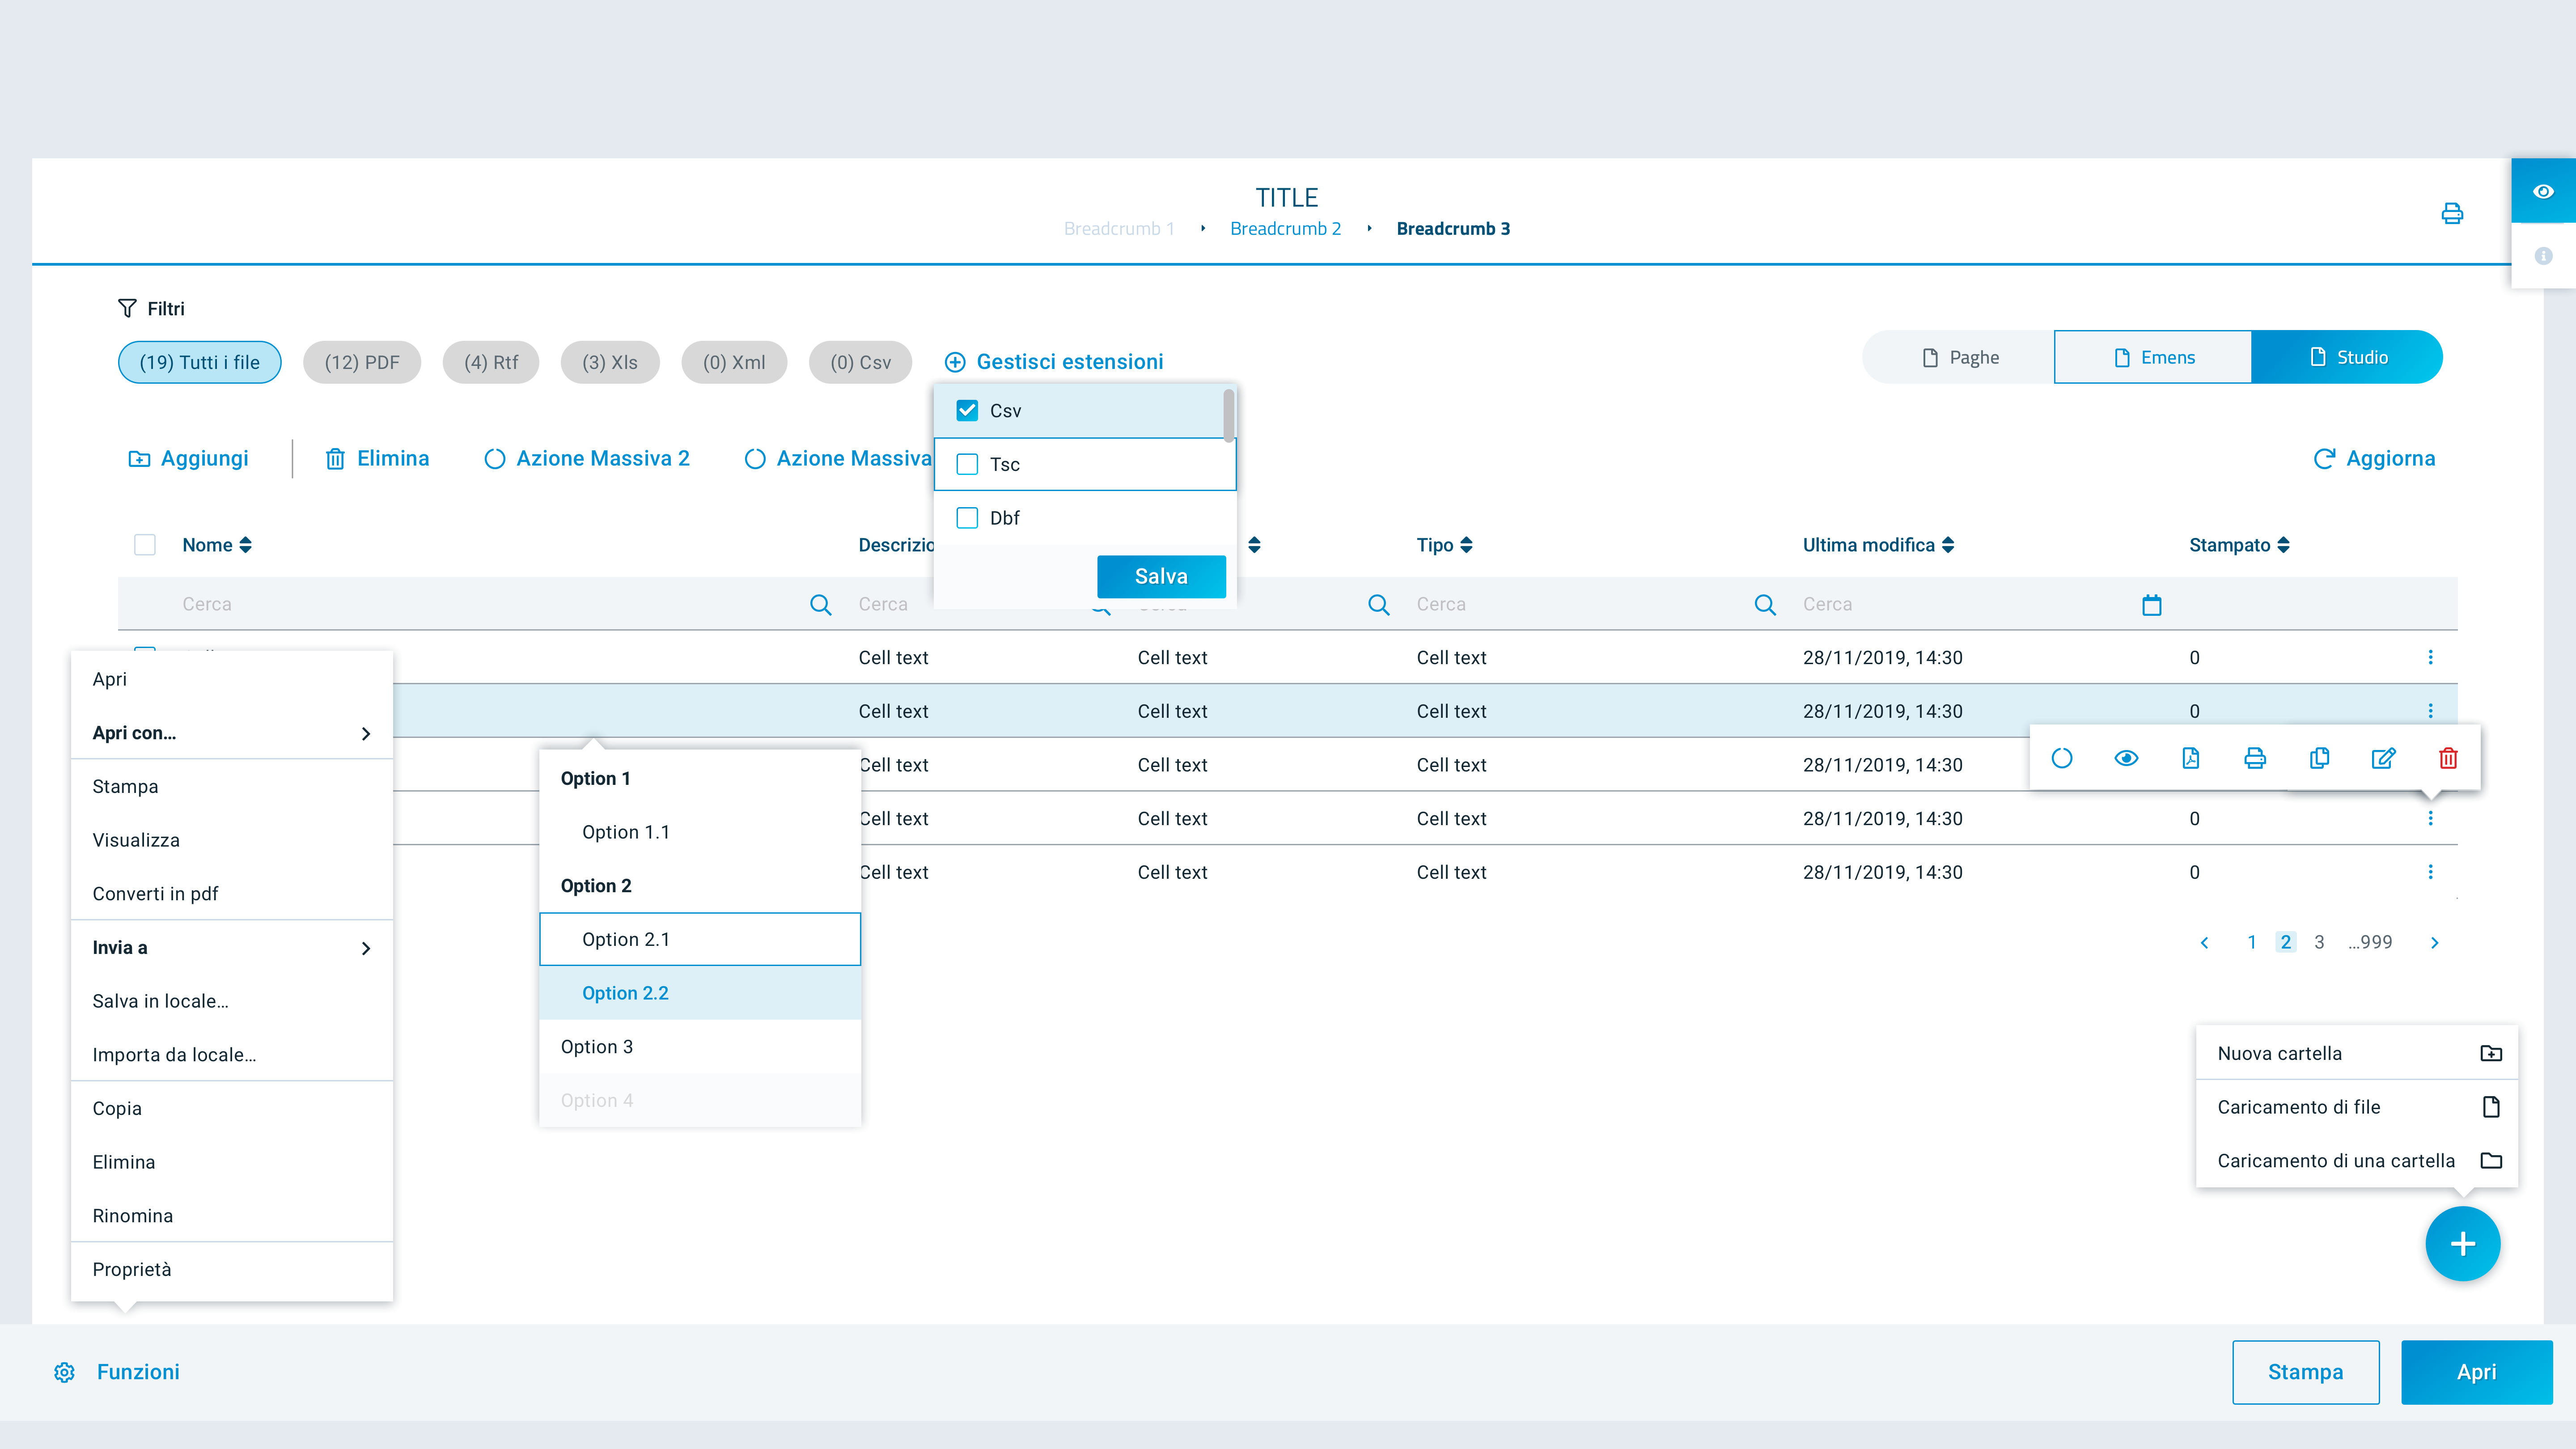Open the calendar picker in Ultima modifica filter
Image resolution: width=2576 pixels, height=1449 pixels.
2152,604
